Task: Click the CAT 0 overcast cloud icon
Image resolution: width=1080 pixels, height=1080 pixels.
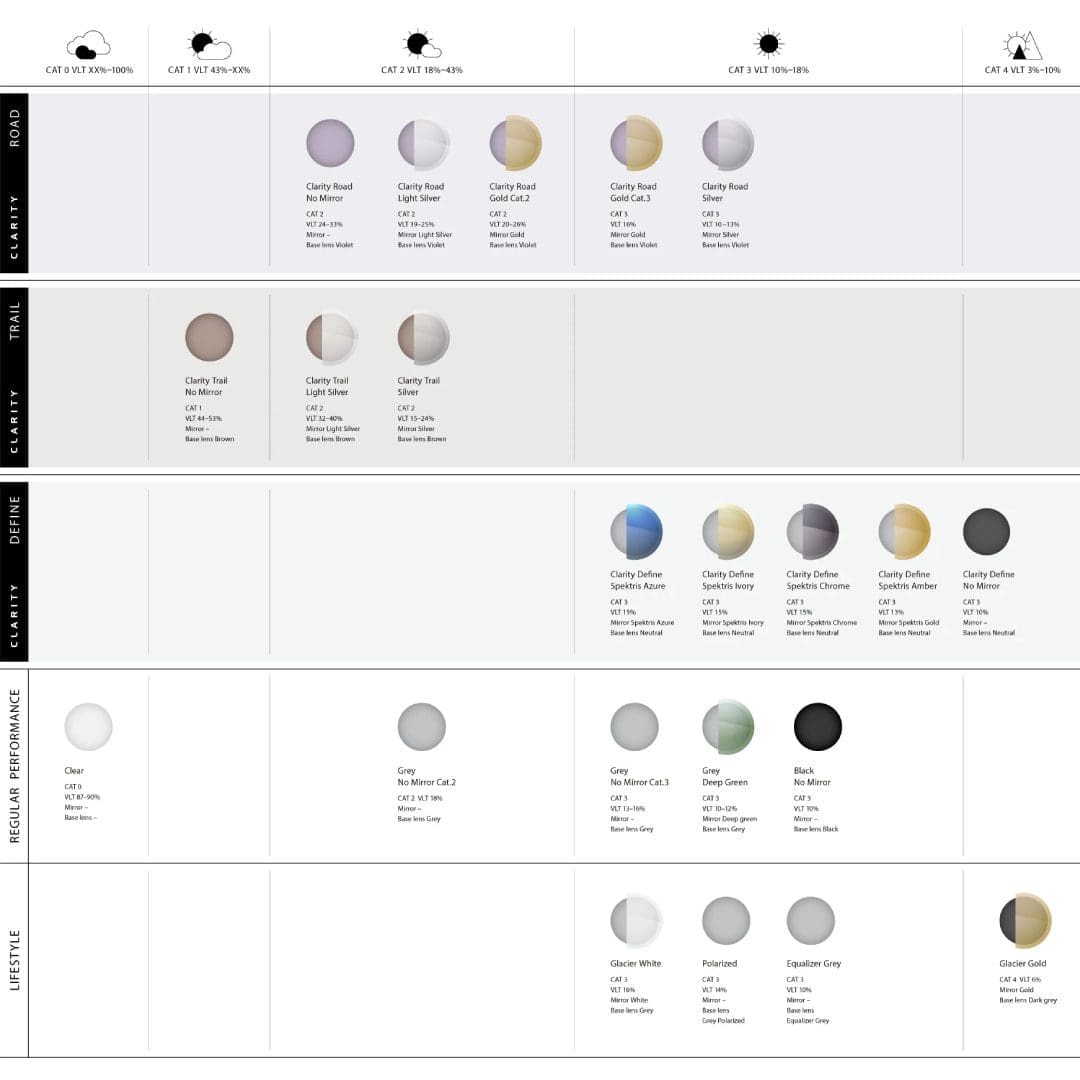Action: click(88, 45)
